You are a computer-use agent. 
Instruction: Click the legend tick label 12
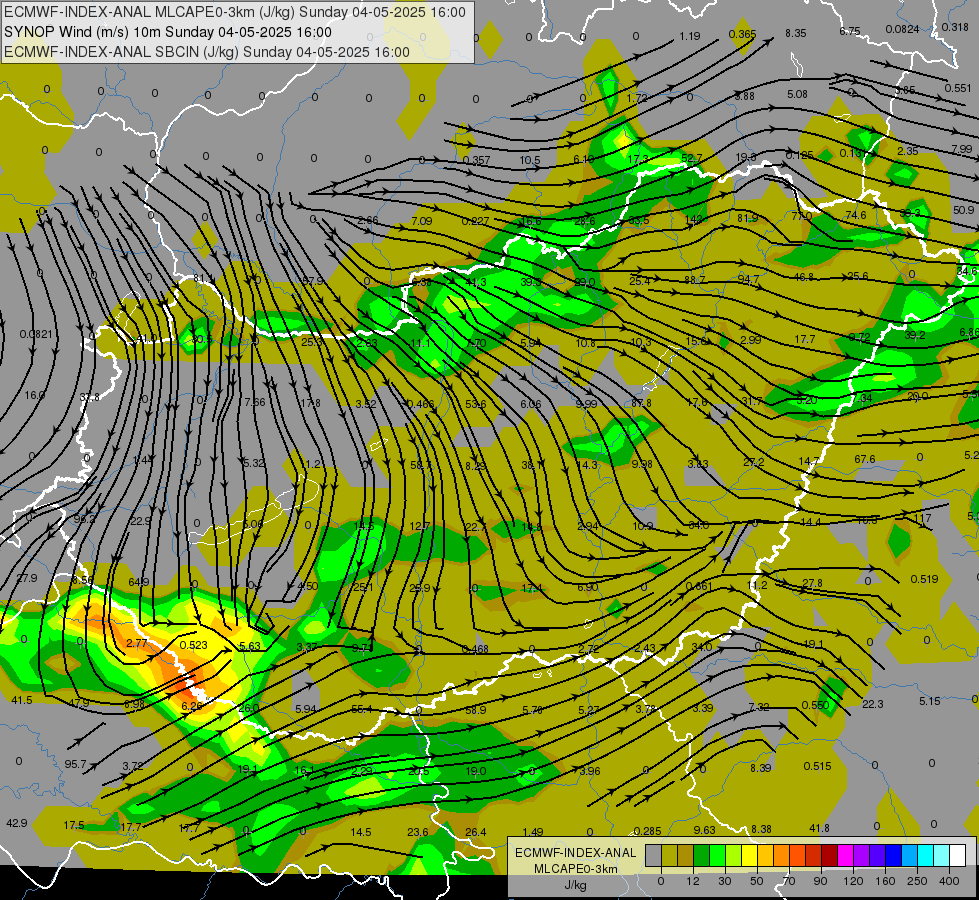(x=693, y=881)
